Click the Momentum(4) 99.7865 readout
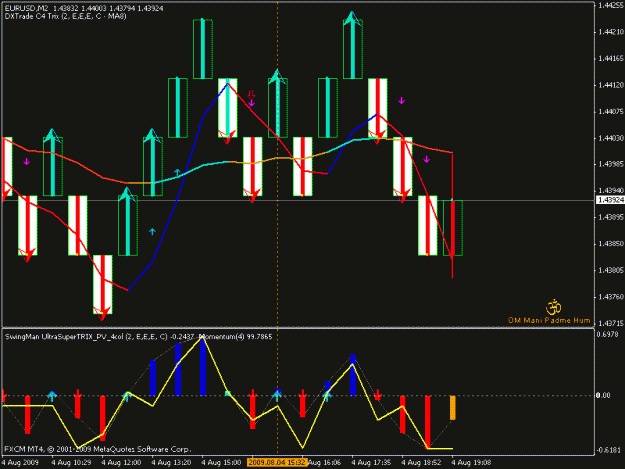The image size is (625, 469). pyautogui.click(x=235, y=337)
